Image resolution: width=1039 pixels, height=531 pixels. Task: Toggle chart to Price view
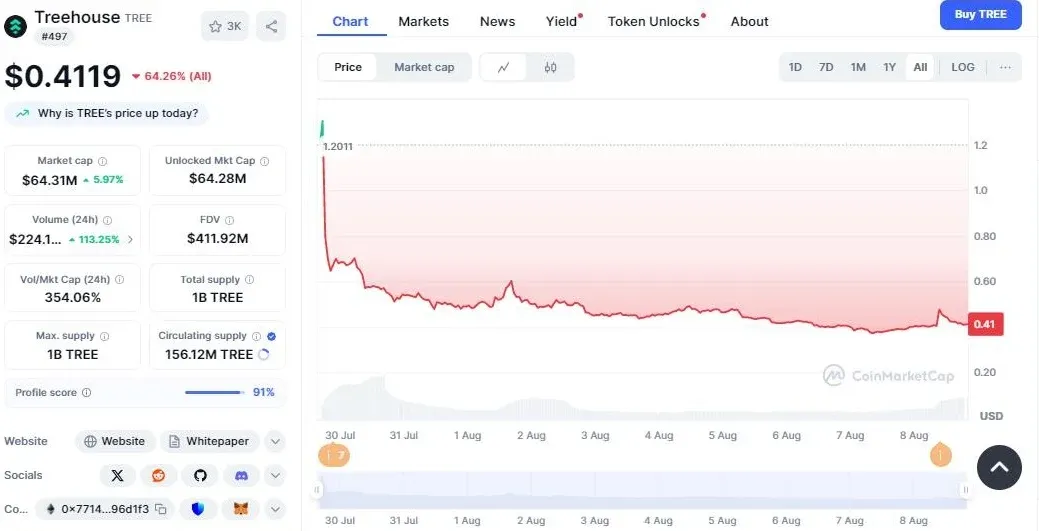coord(348,67)
